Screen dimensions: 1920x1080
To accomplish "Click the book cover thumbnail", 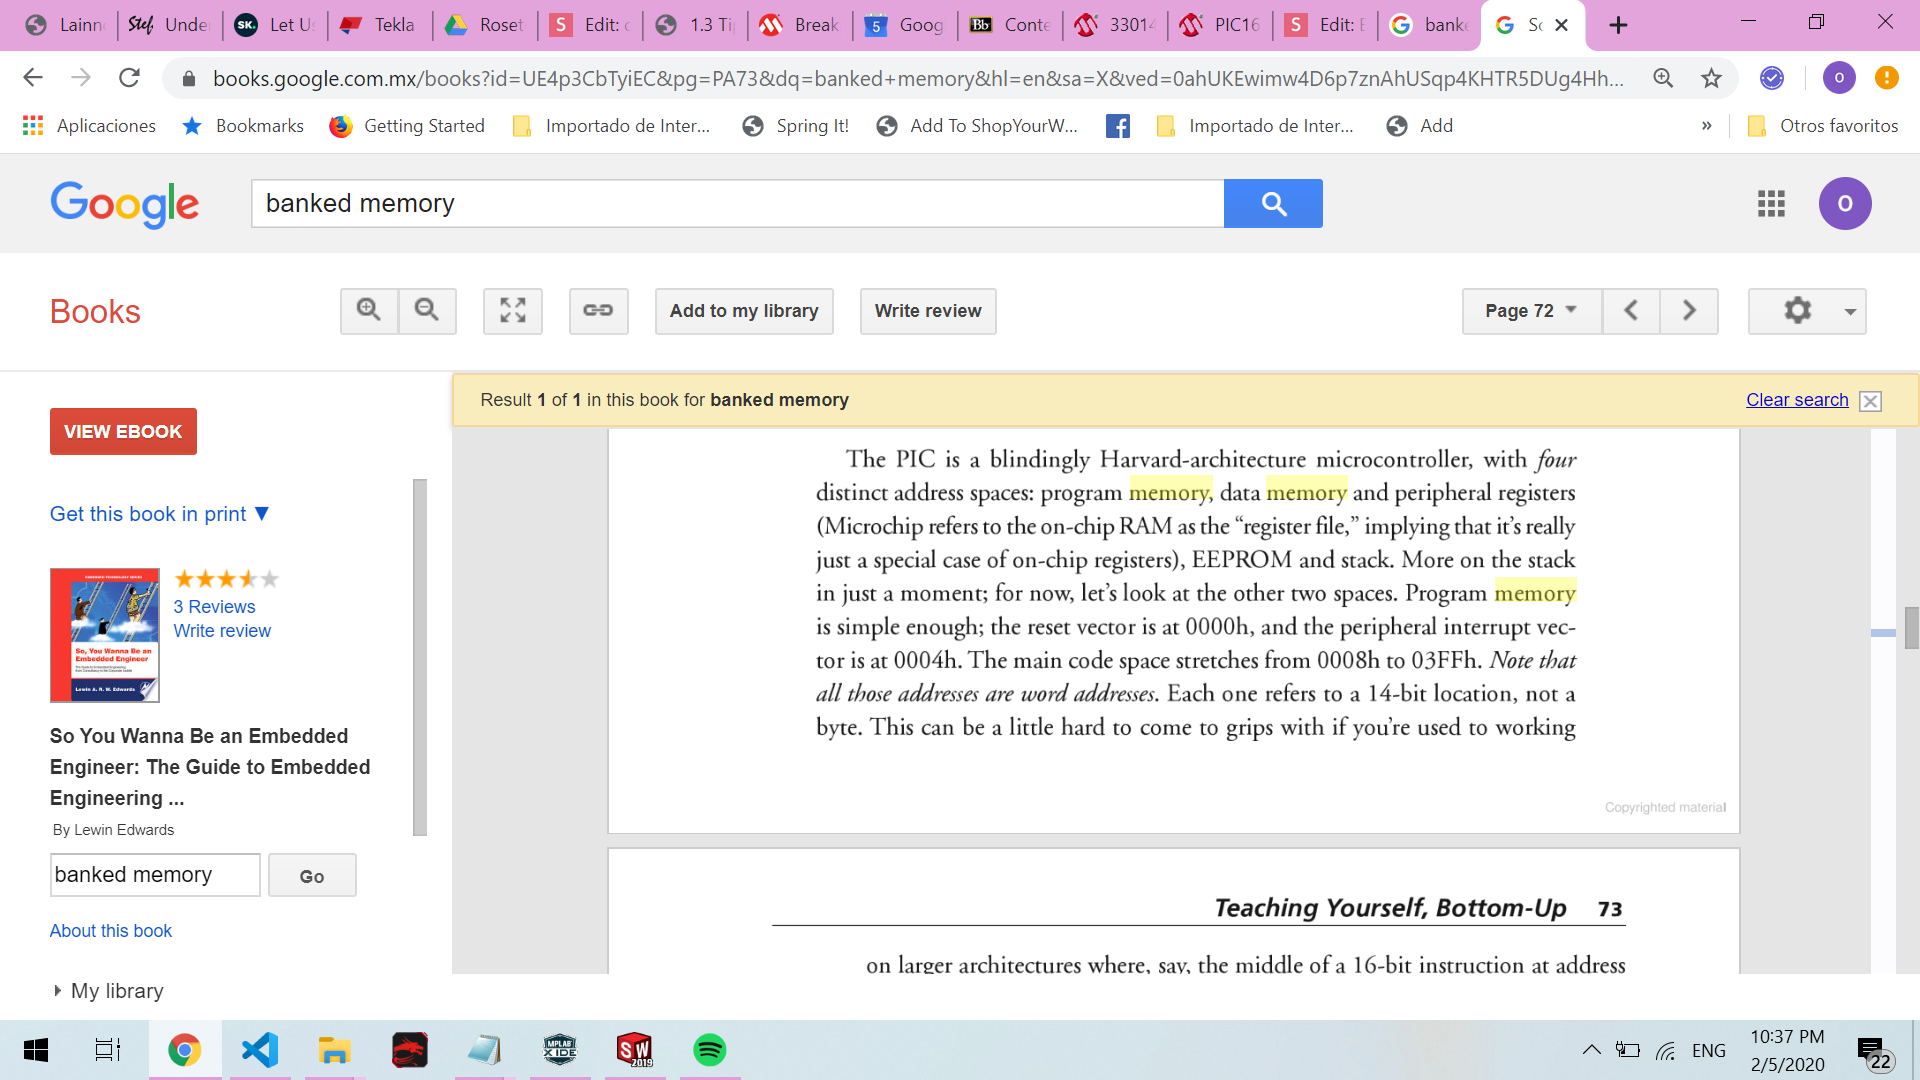I will pyautogui.click(x=105, y=635).
